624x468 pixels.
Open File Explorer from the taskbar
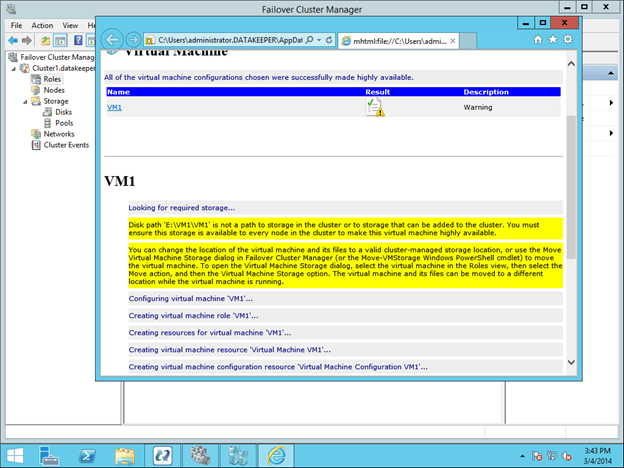(126, 454)
